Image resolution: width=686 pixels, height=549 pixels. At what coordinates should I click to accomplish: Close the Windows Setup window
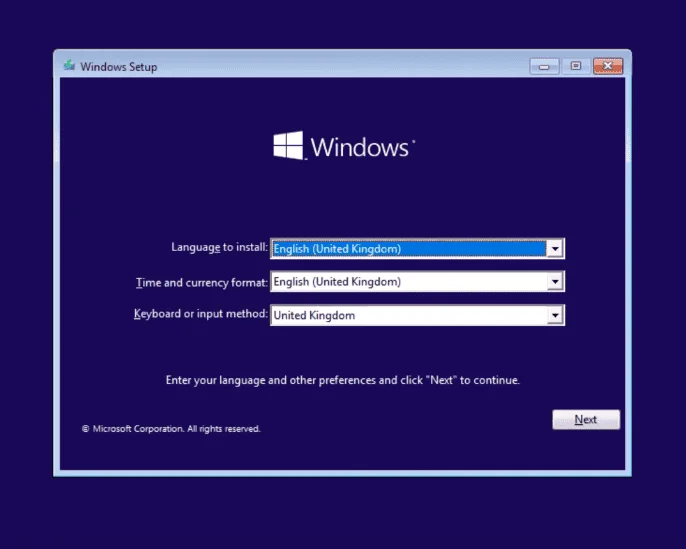coord(608,66)
